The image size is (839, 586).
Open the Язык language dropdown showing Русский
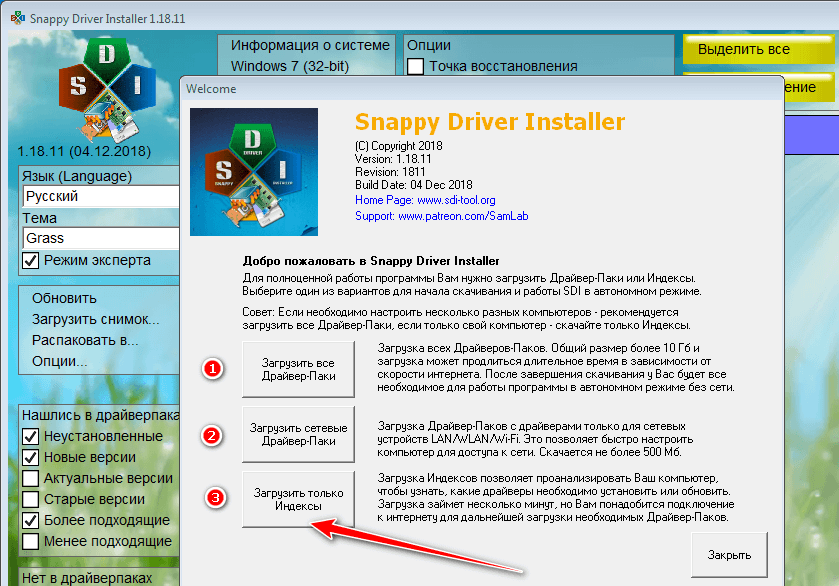click(x=101, y=196)
